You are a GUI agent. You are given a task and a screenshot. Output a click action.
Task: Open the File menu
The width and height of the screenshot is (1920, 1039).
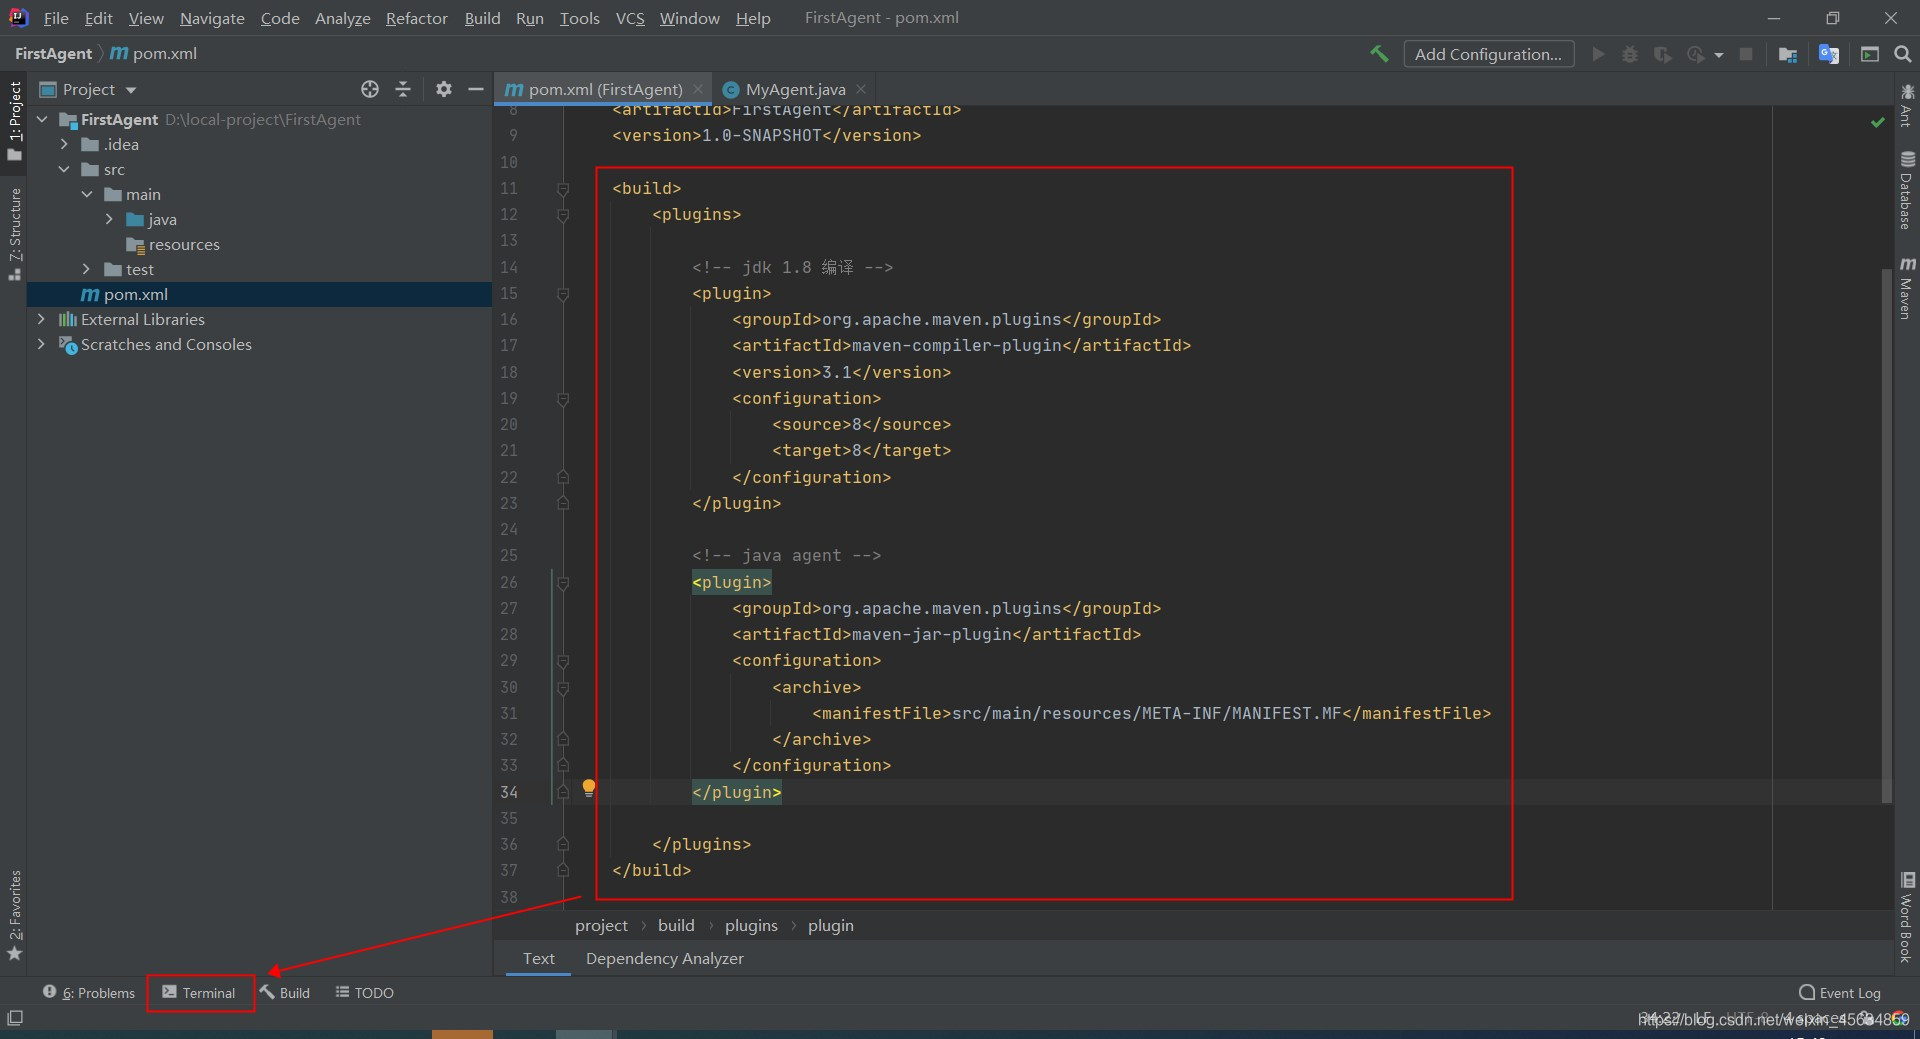[x=56, y=18]
